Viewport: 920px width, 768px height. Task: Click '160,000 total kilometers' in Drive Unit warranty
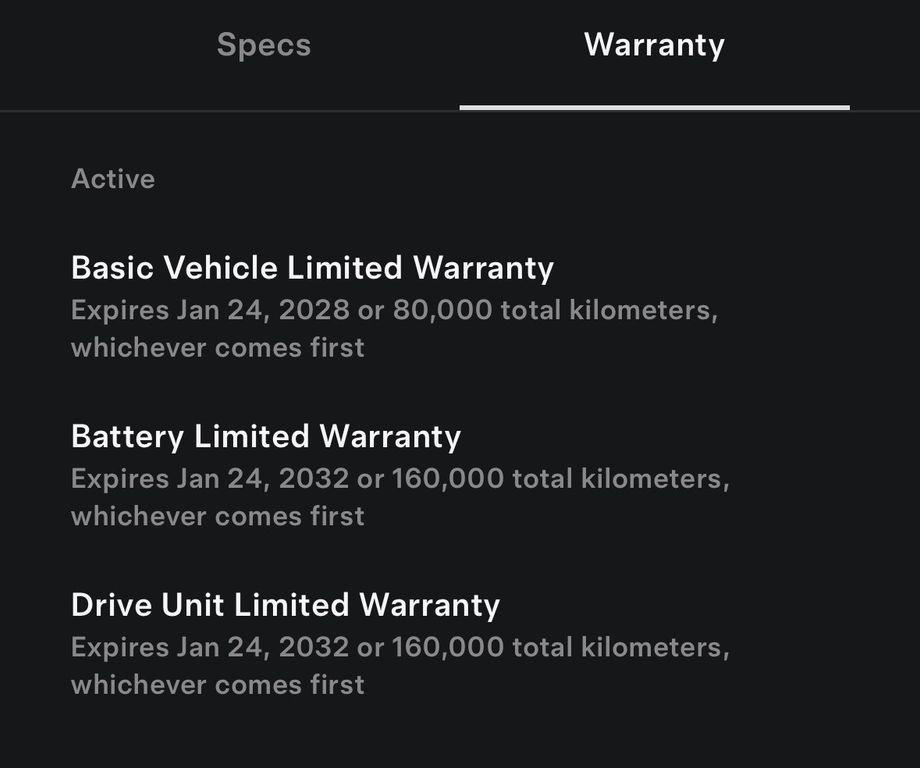[560, 647]
